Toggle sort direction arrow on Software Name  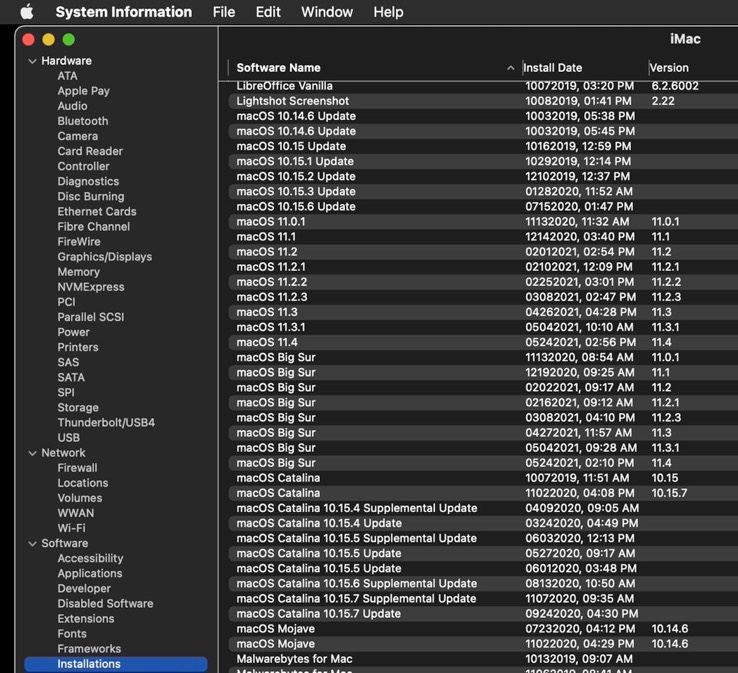pyautogui.click(x=511, y=68)
